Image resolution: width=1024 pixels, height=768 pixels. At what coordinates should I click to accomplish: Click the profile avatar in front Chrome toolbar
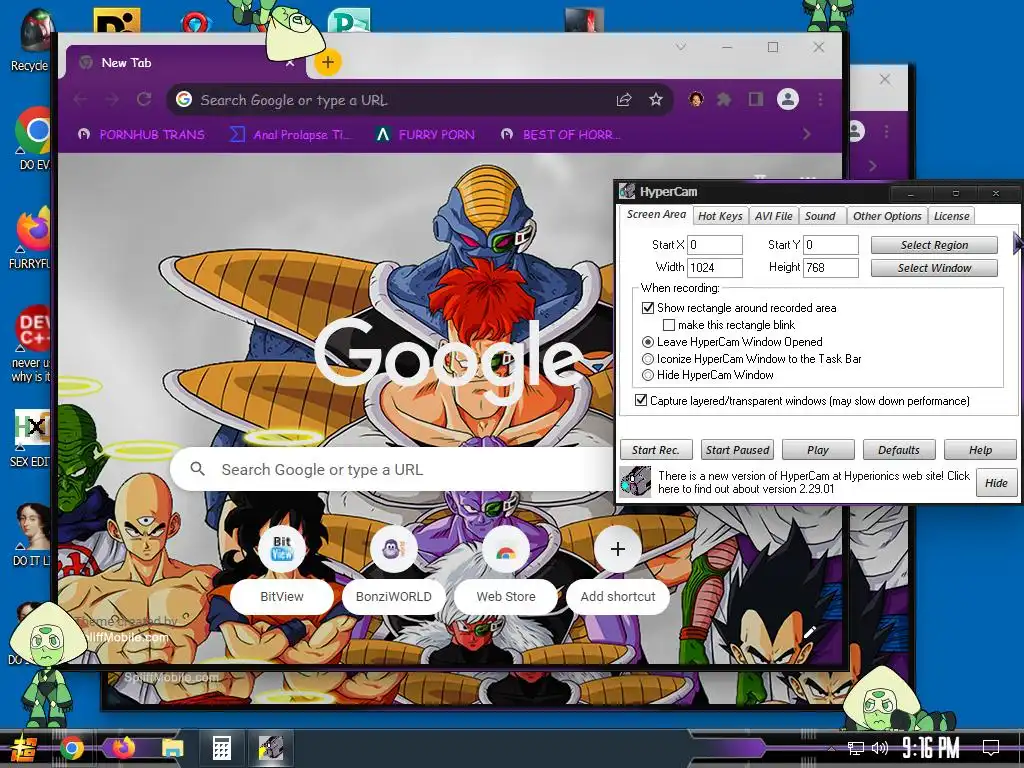(x=788, y=99)
